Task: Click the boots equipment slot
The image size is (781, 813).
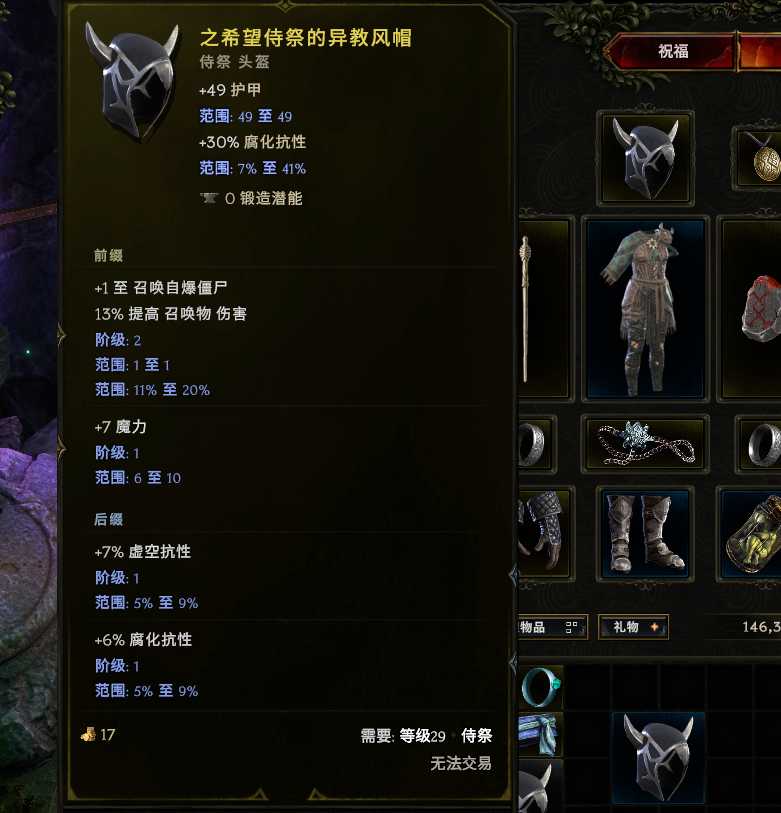Action: [x=645, y=534]
